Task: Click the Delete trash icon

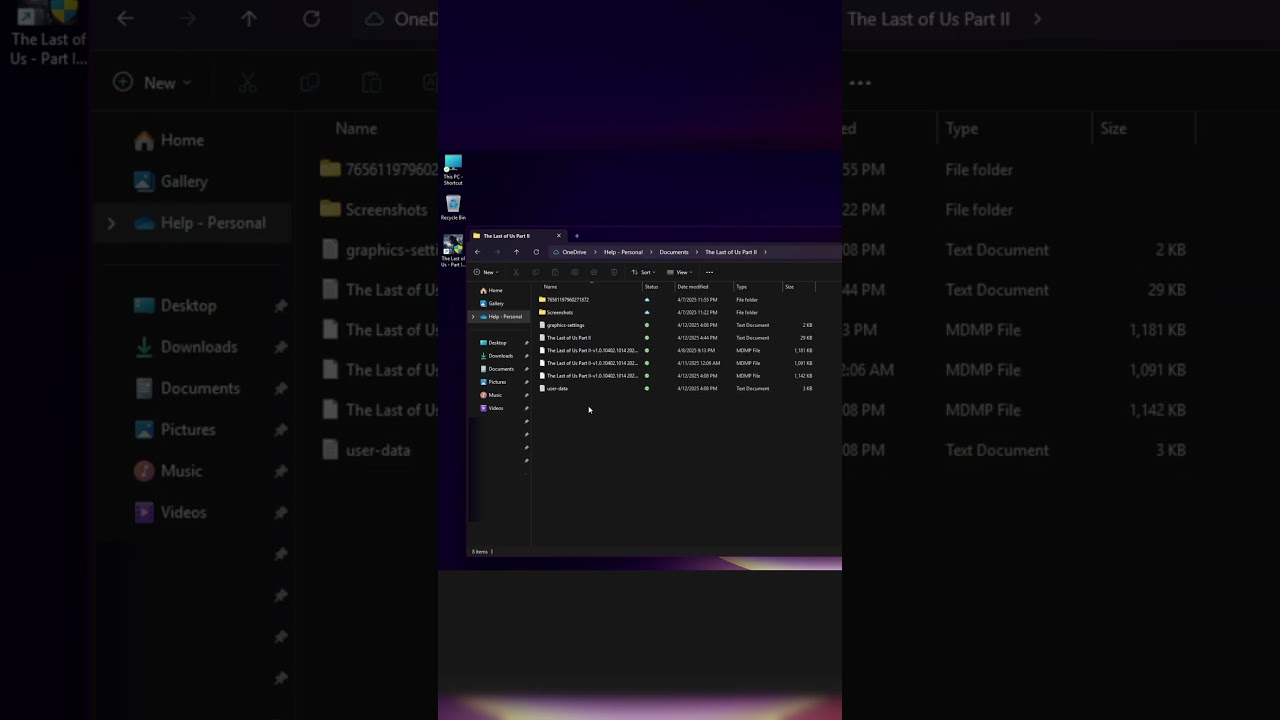Action: tap(614, 272)
